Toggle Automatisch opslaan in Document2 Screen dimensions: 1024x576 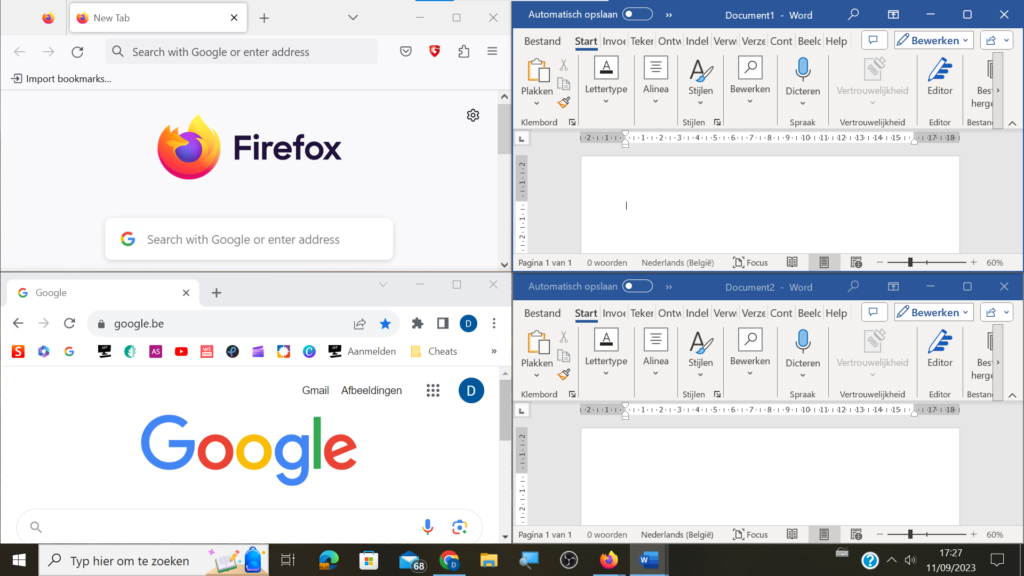(x=637, y=286)
